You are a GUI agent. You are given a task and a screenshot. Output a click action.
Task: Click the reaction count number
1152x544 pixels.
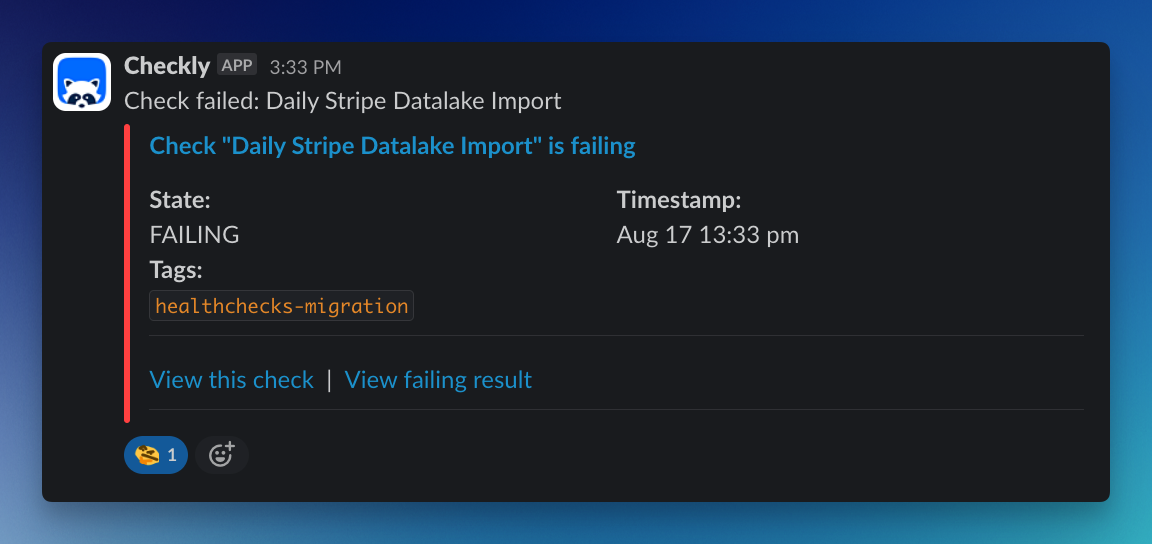pyautogui.click(x=172, y=455)
